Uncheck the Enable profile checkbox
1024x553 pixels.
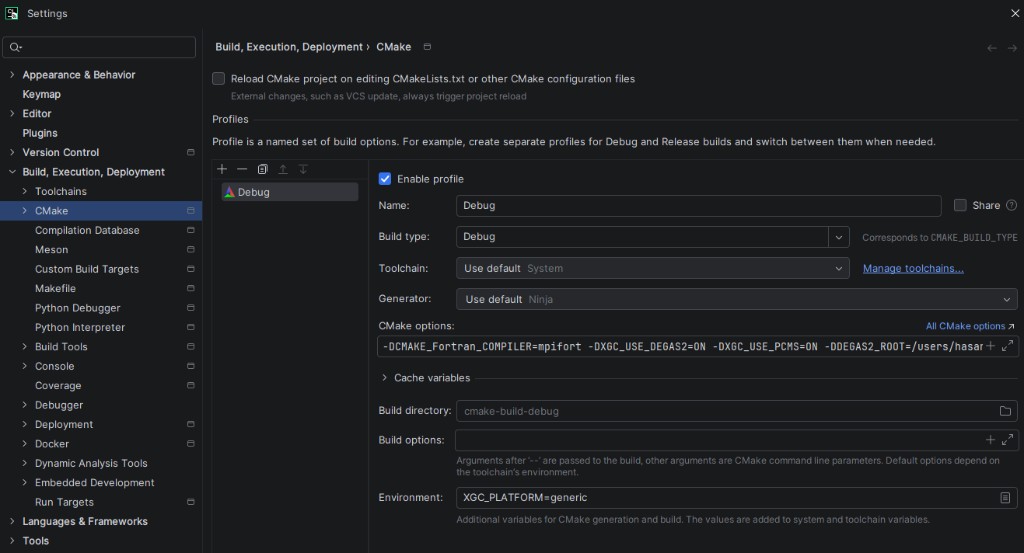pyautogui.click(x=385, y=179)
